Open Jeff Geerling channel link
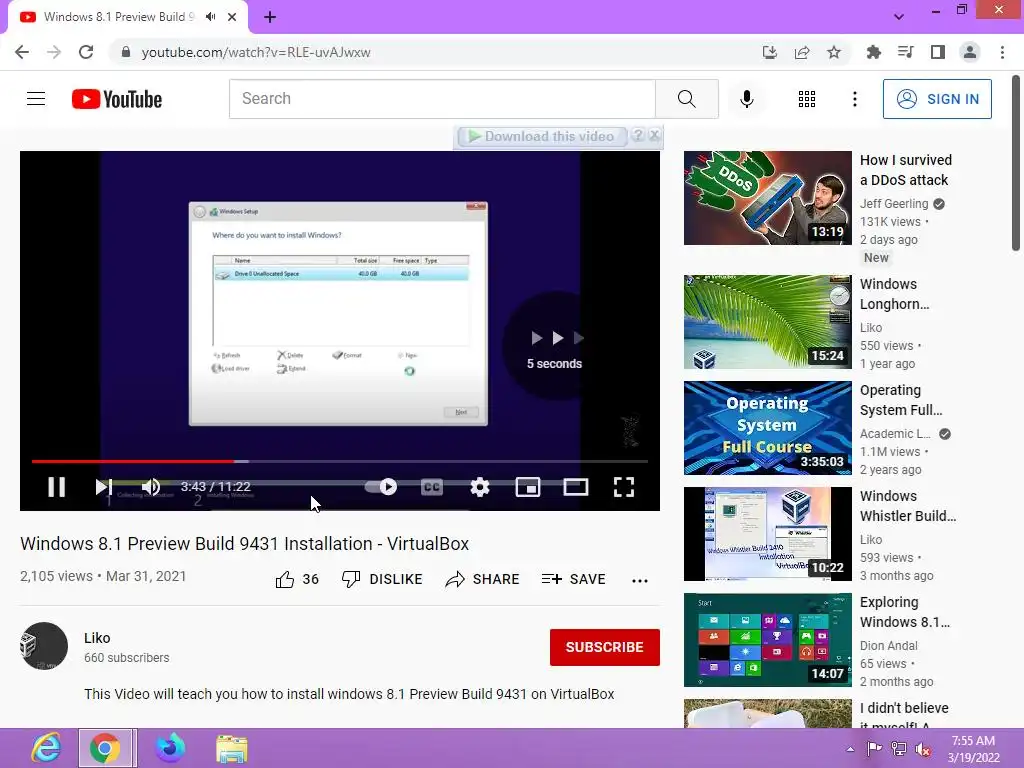The height and width of the screenshot is (768, 1024). 894,204
